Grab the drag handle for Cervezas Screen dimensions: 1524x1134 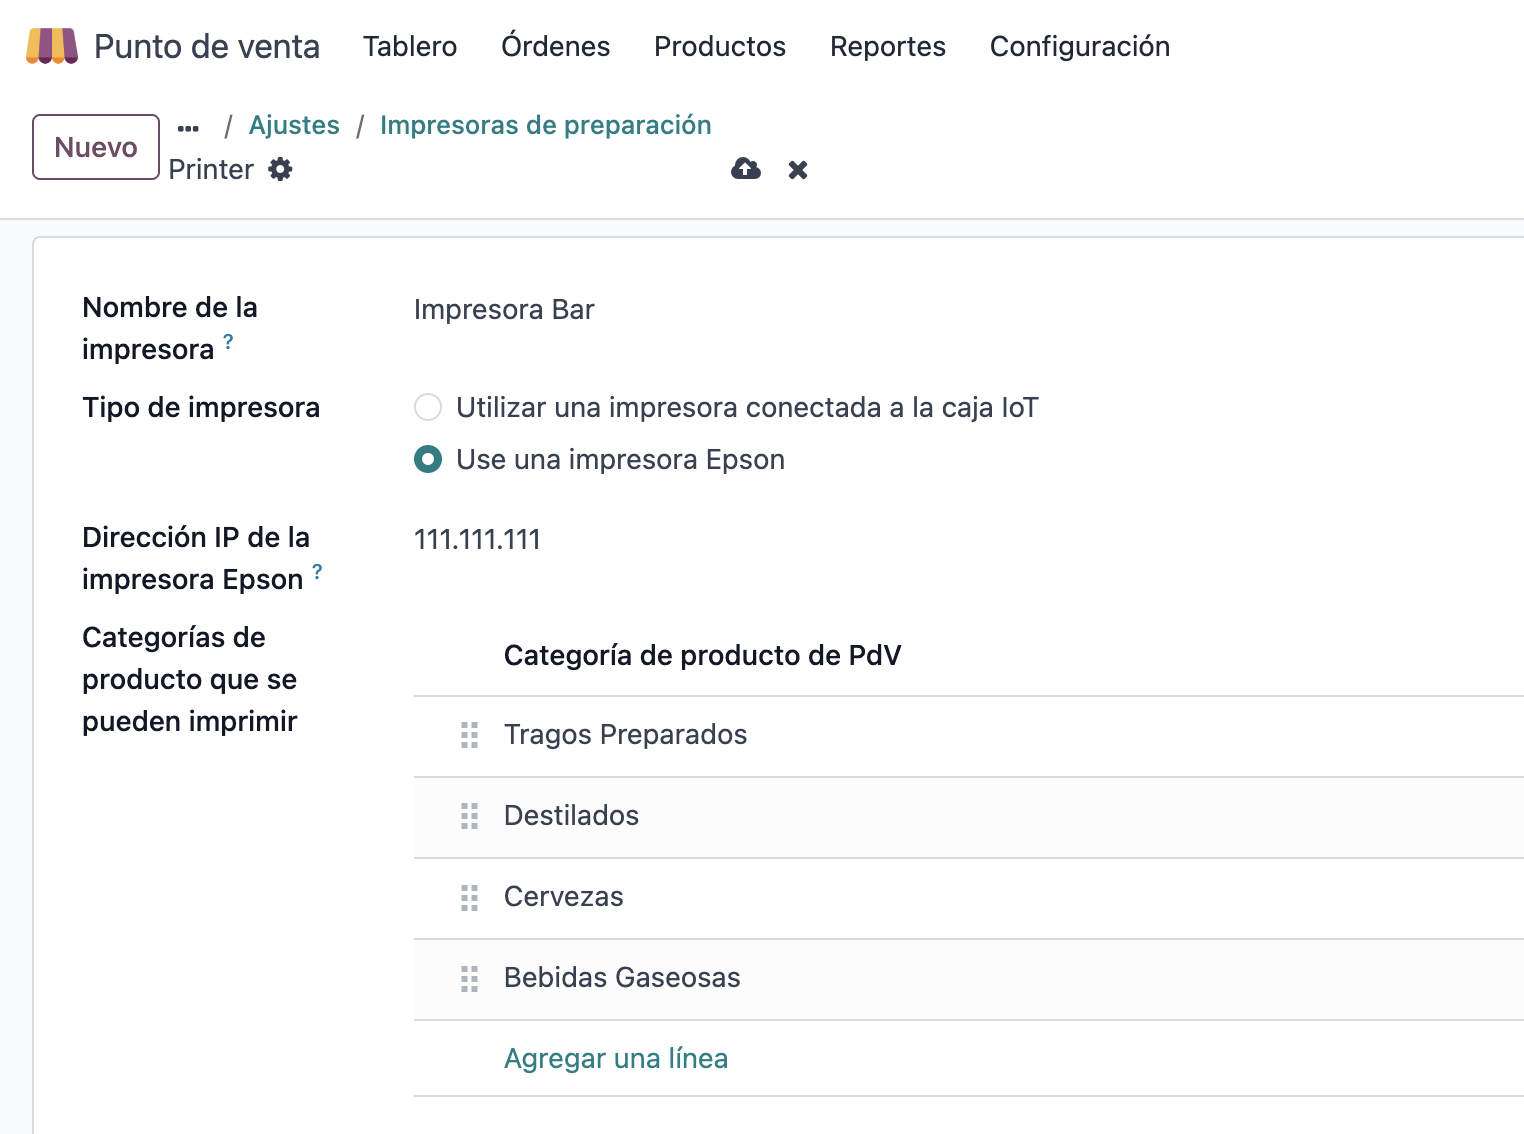[x=470, y=898]
